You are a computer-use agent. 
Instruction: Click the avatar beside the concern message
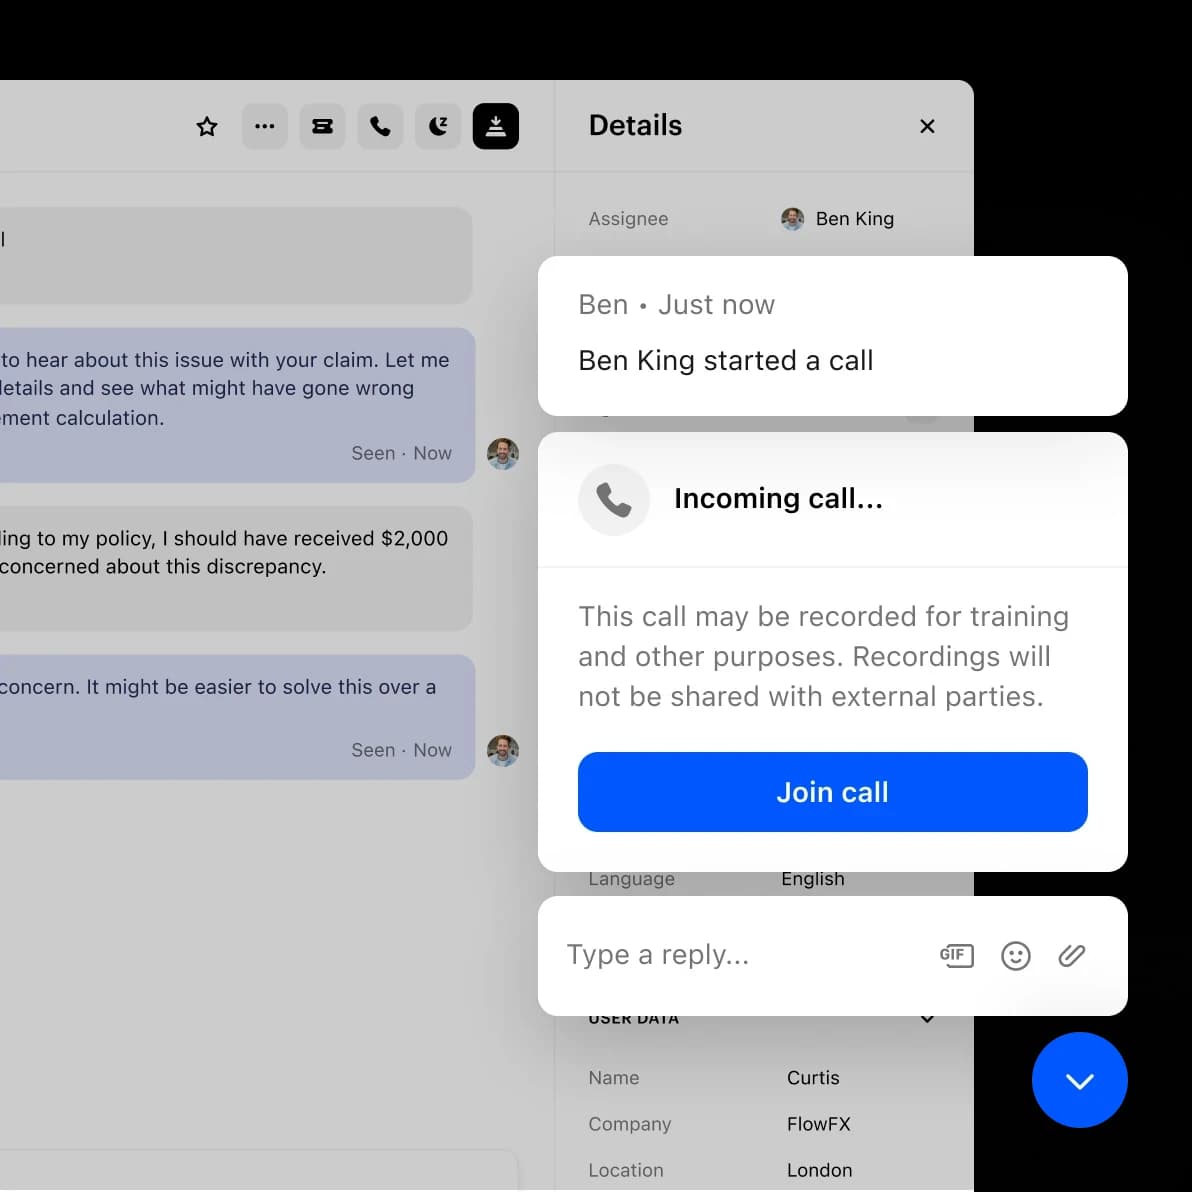point(502,750)
